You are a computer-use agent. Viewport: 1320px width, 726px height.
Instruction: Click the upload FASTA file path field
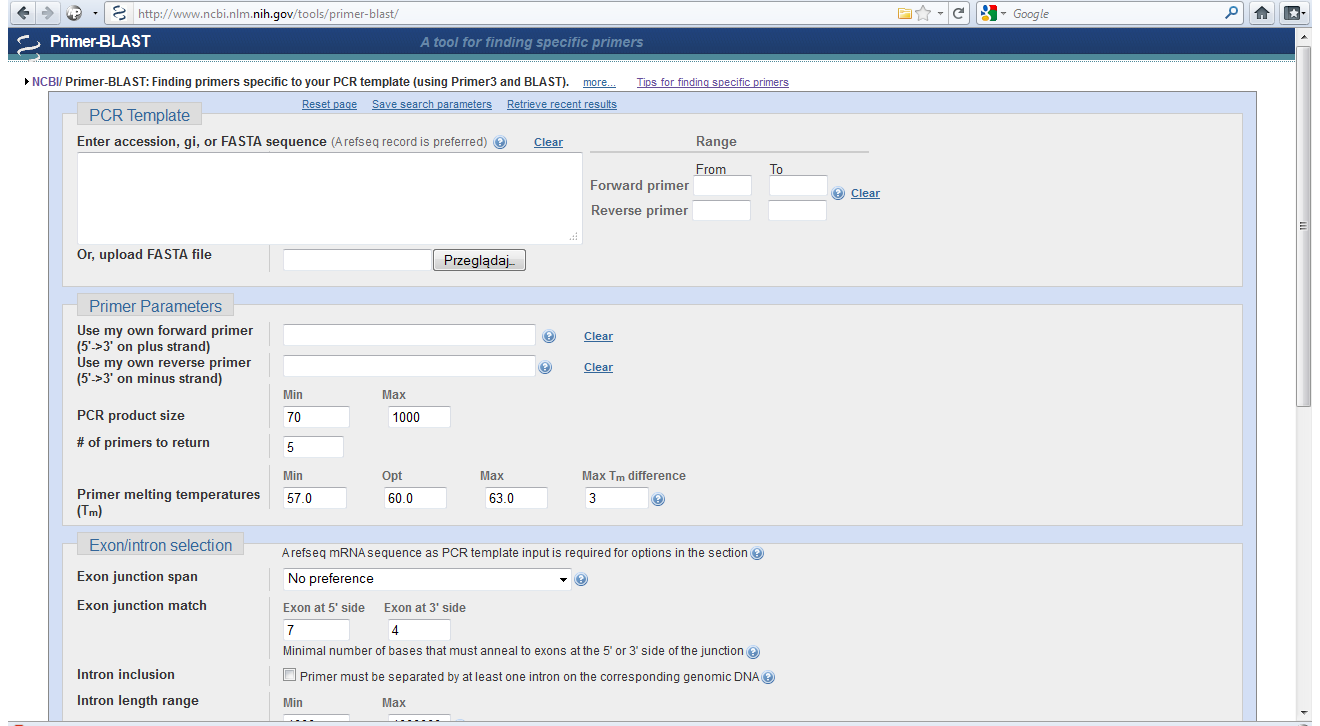357,260
